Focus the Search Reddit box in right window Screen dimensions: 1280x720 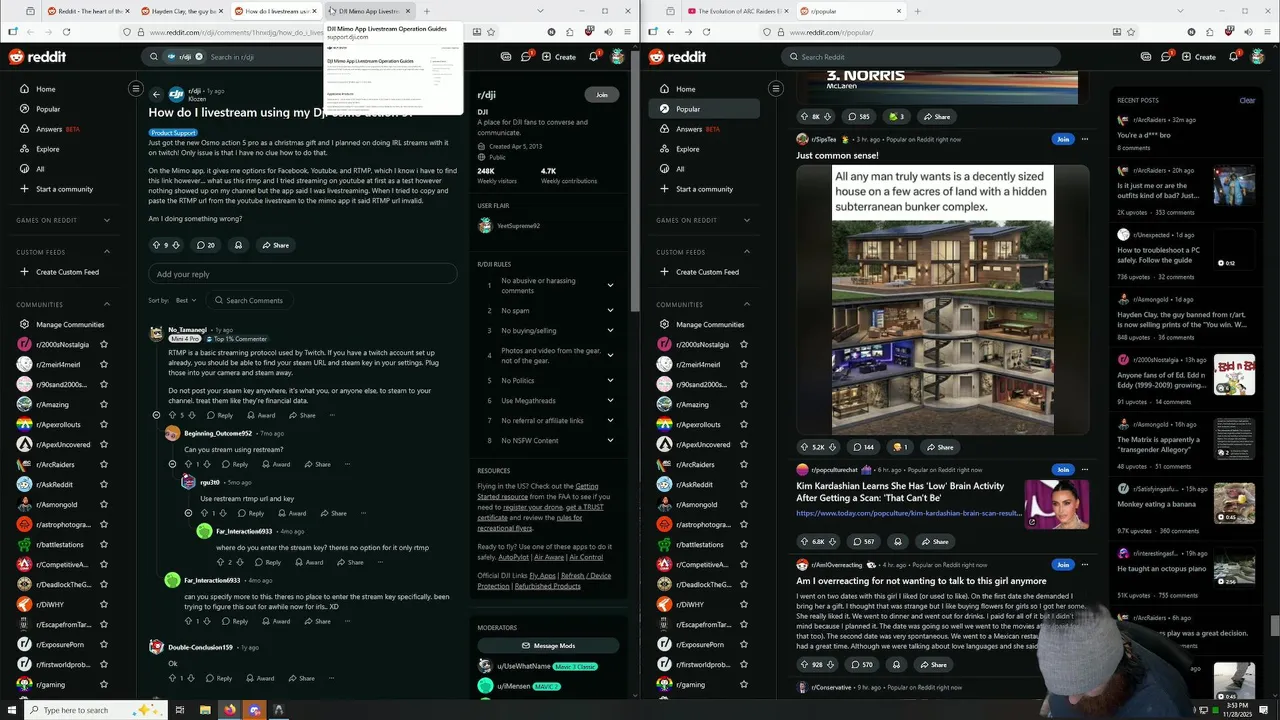tap(920, 57)
